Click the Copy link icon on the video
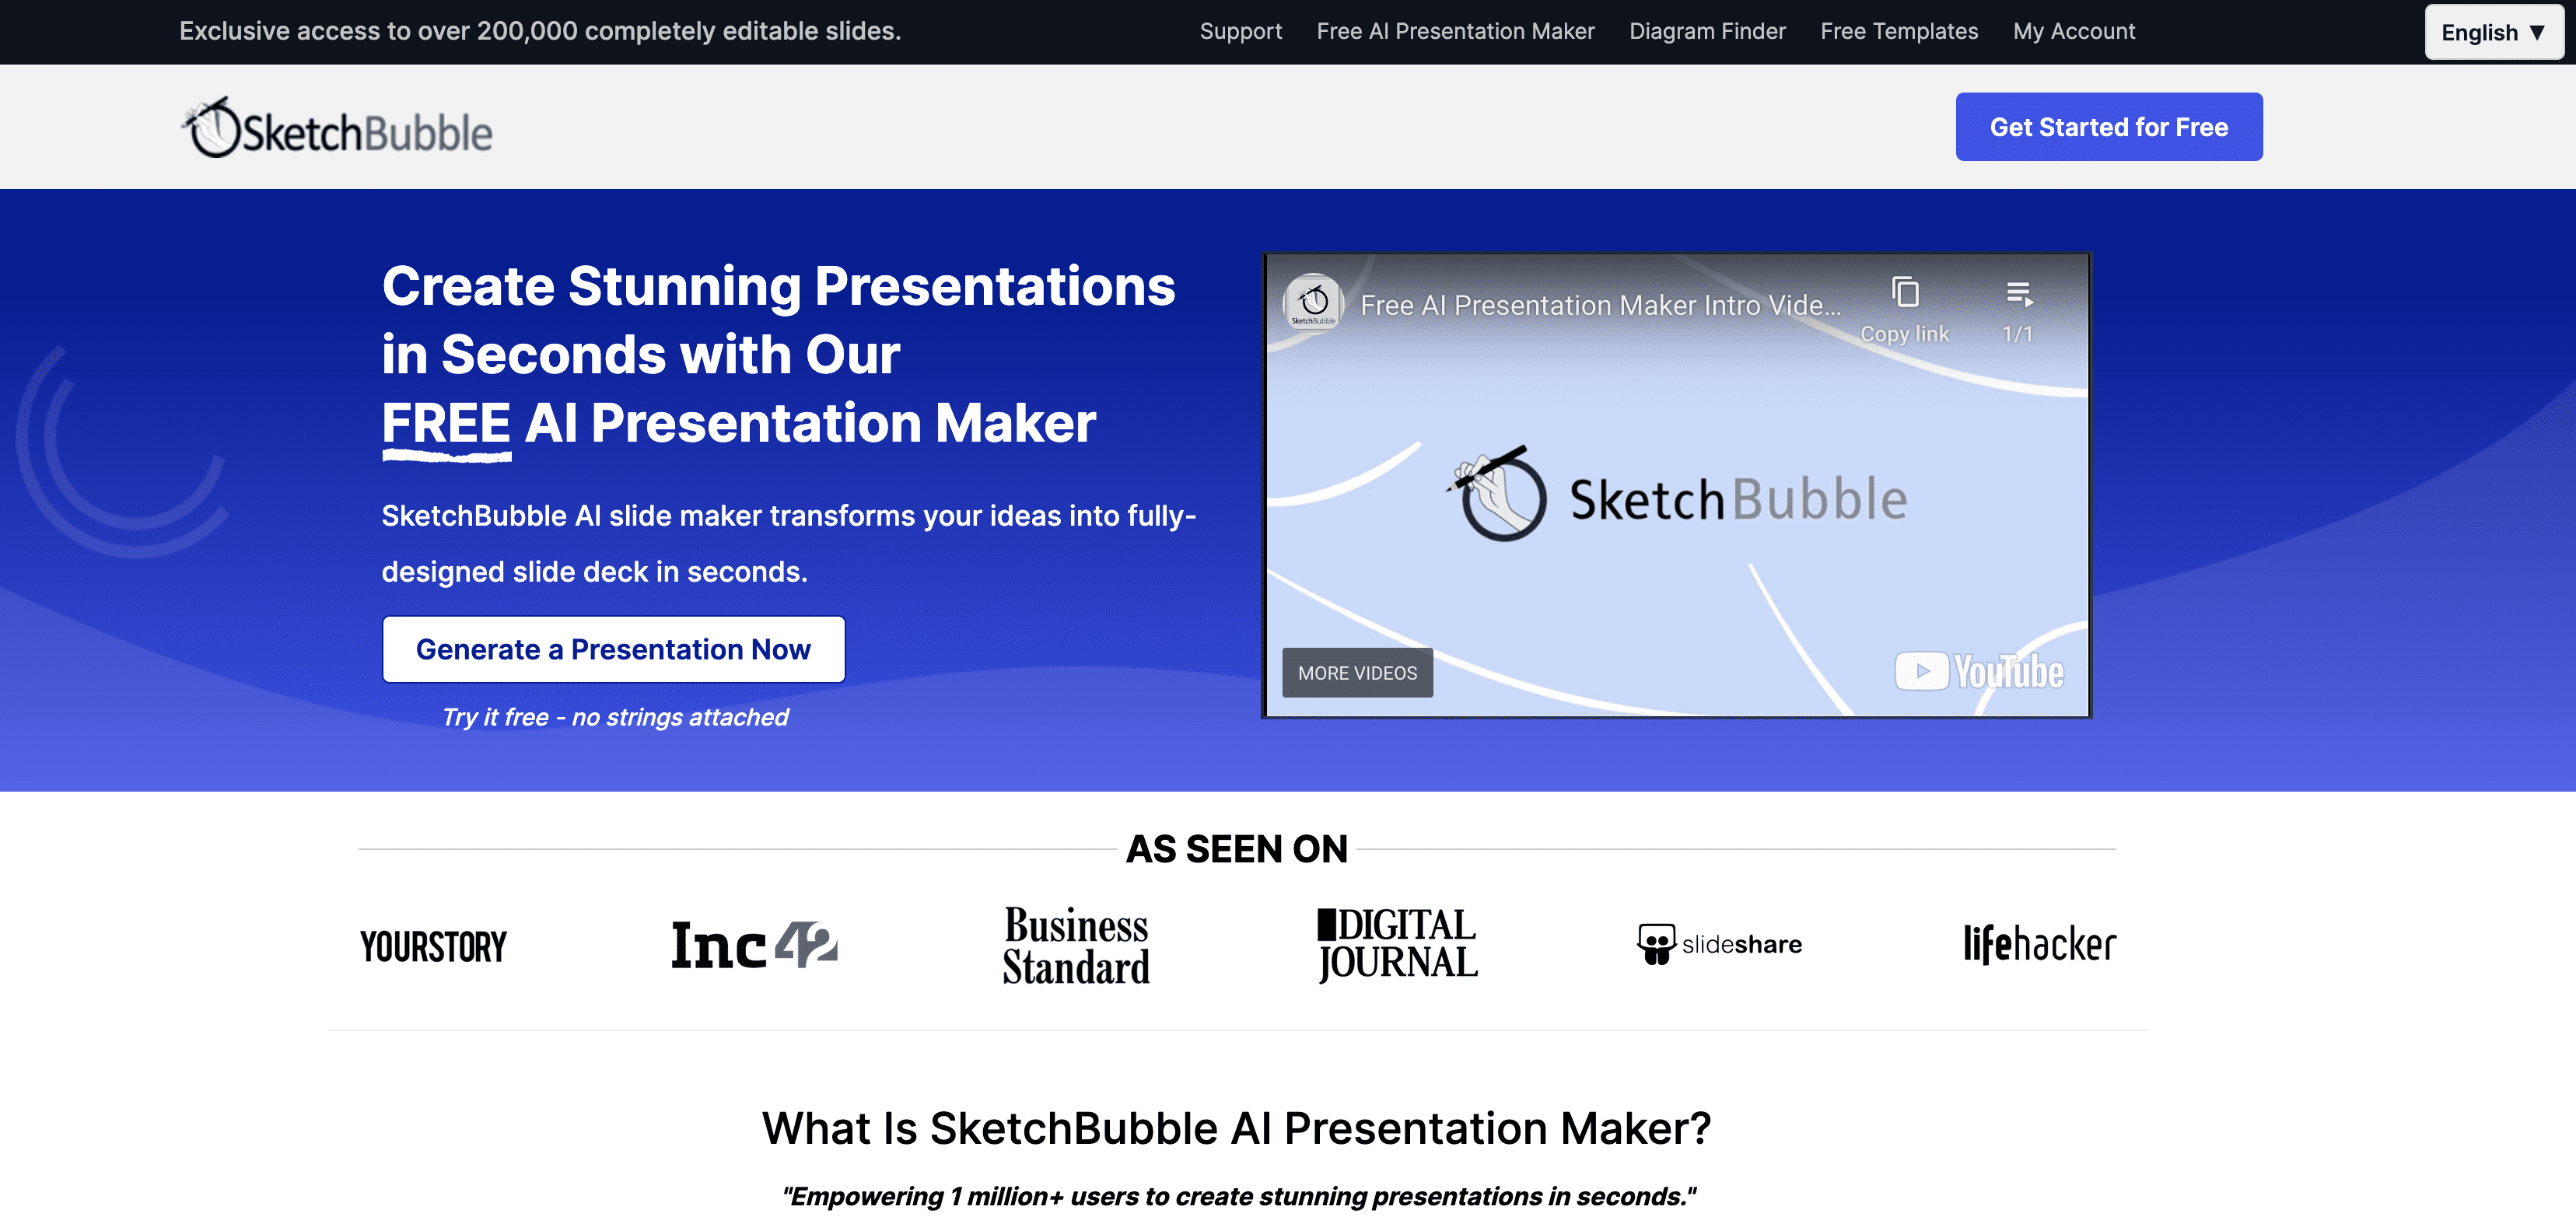This screenshot has height=1224, width=2576. click(x=1905, y=295)
